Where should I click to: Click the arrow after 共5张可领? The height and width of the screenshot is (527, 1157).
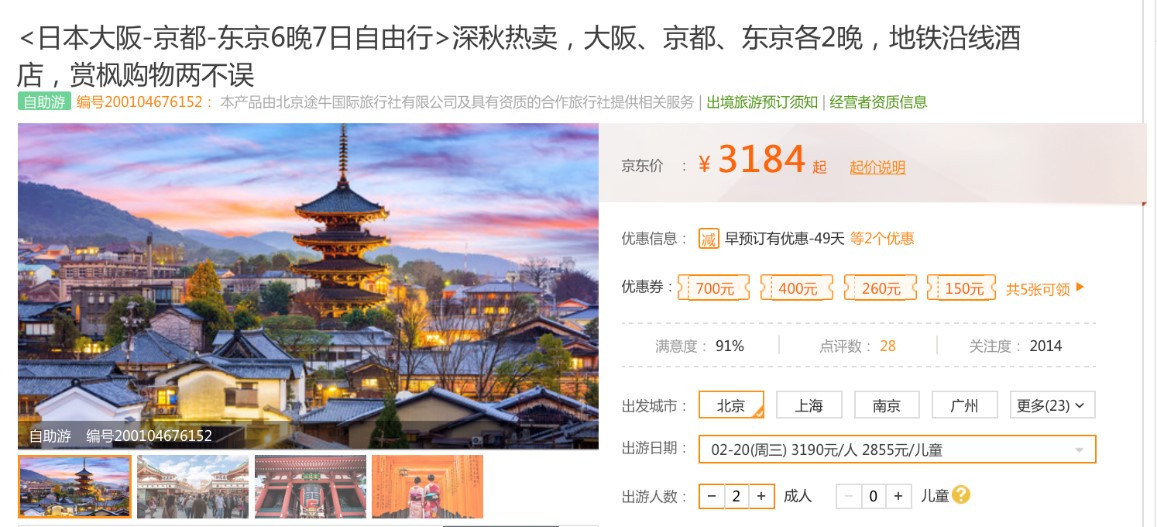pyautogui.click(x=1080, y=288)
